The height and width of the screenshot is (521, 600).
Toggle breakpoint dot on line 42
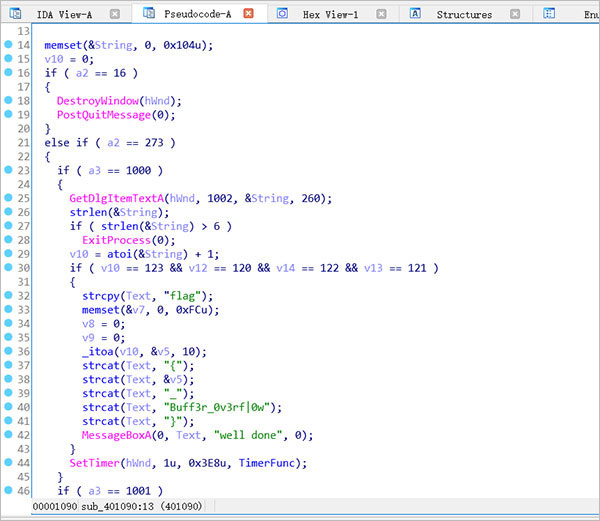9,435
